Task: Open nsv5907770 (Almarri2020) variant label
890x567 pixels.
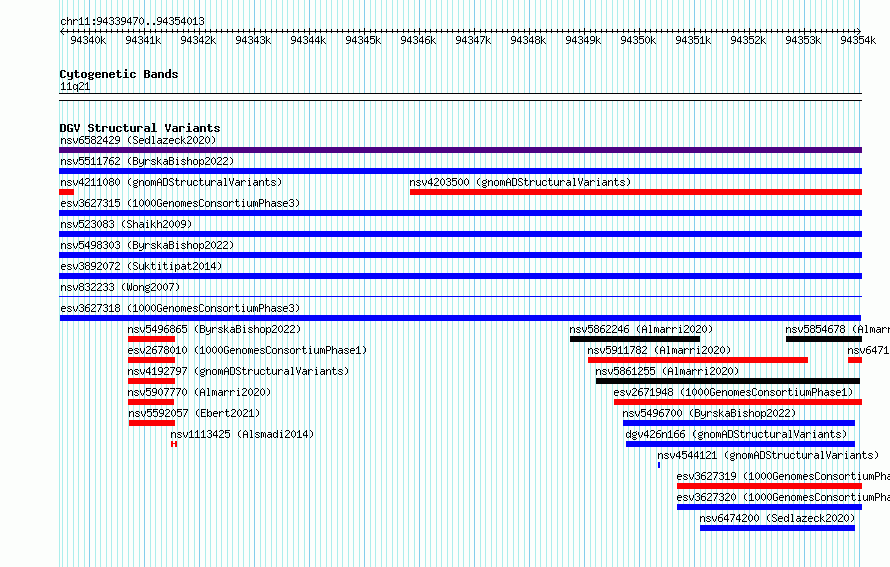Action: 199,392
